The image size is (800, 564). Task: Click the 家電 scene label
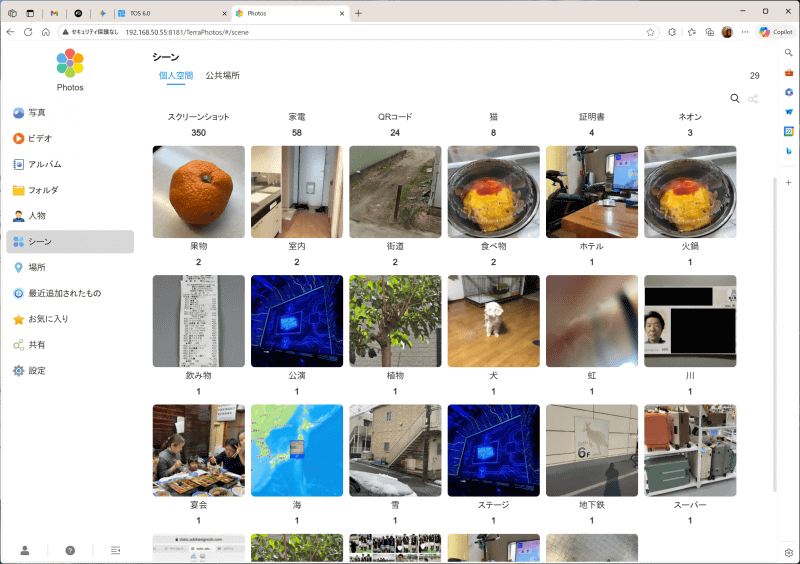297,117
